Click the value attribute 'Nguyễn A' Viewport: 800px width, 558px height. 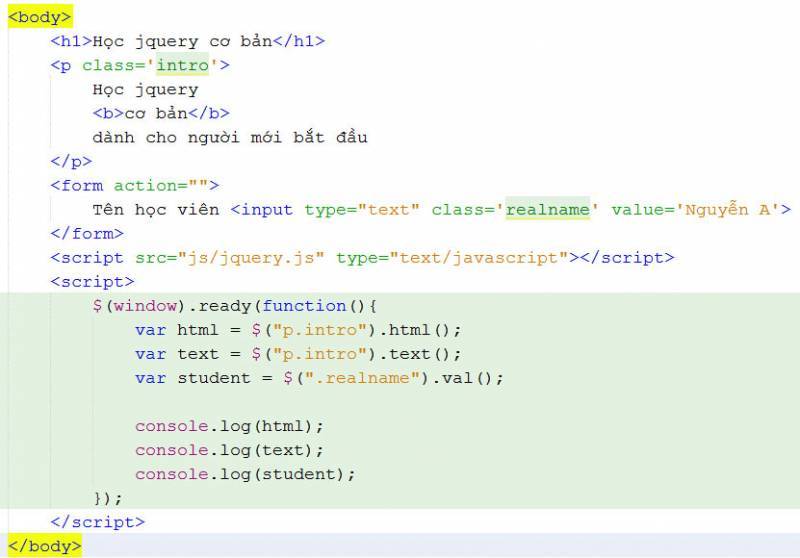point(727,209)
